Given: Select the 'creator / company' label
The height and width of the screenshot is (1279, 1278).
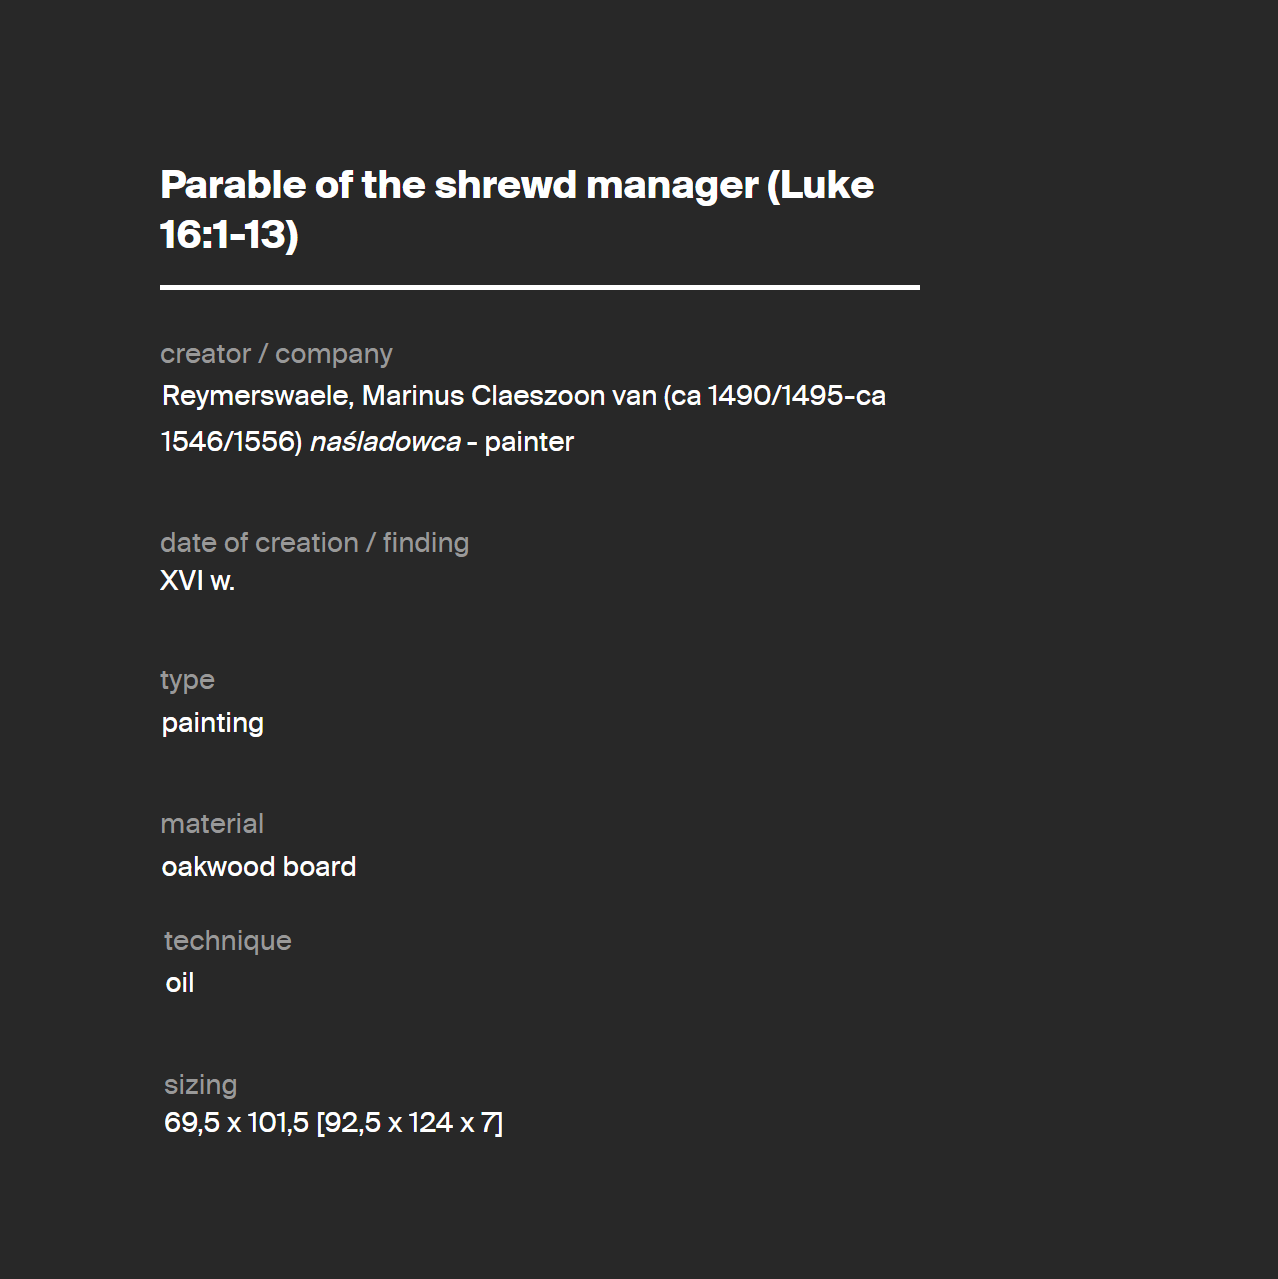Looking at the screenshot, I should [276, 354].
